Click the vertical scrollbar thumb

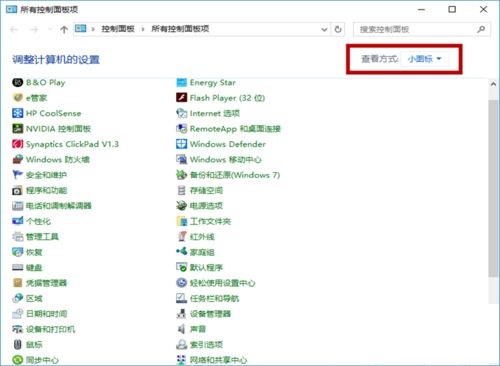click(493, 188)
